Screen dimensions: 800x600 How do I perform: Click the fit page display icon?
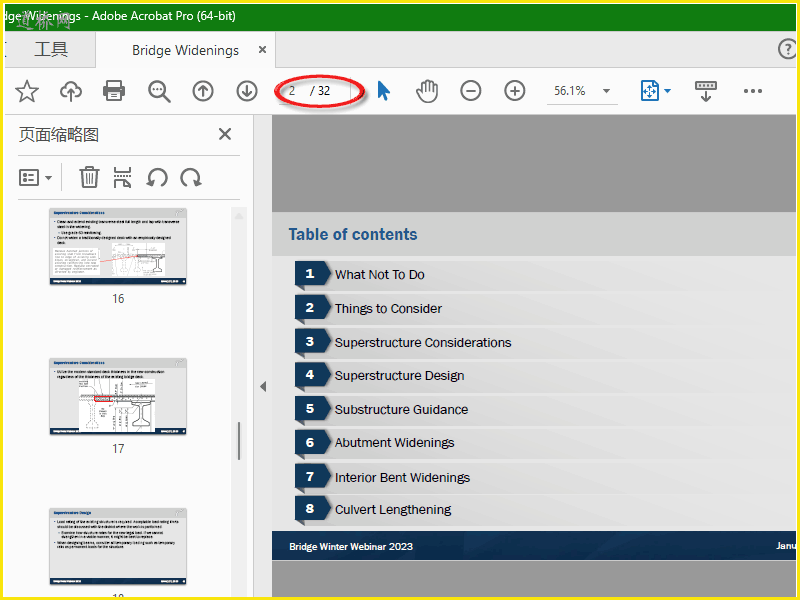[650, 91]
